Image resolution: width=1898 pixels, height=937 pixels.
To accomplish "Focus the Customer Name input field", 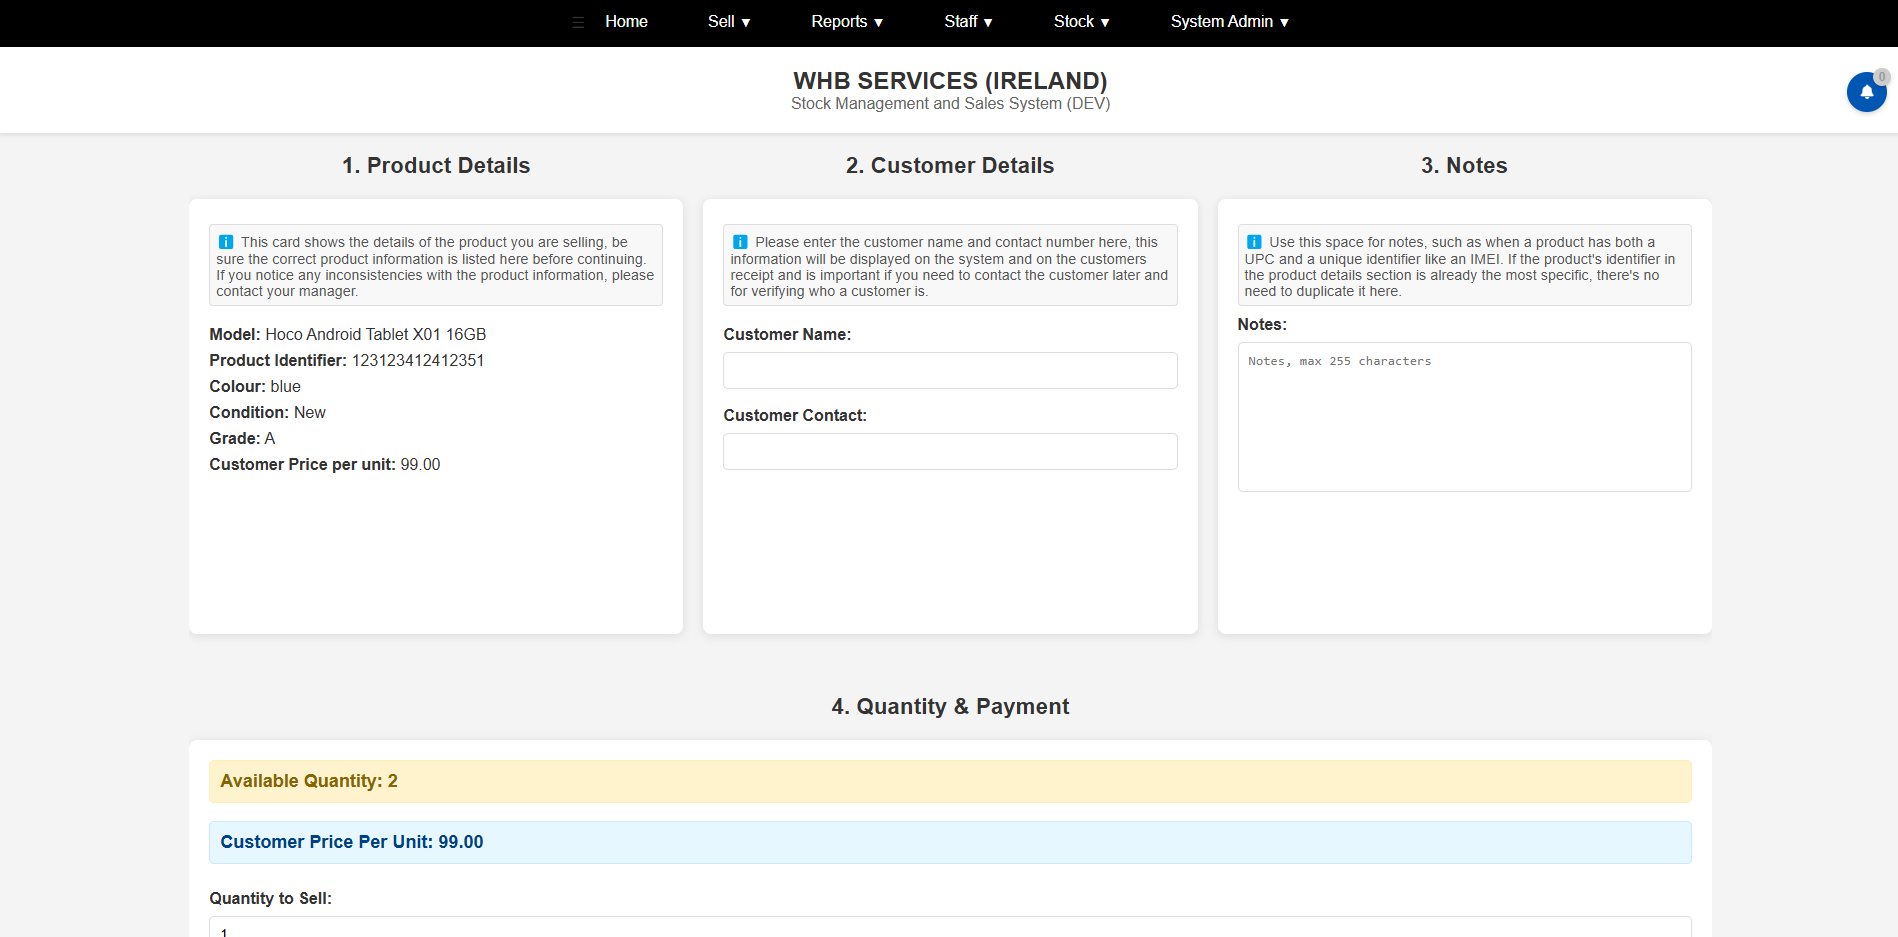I will pos(950,370).
